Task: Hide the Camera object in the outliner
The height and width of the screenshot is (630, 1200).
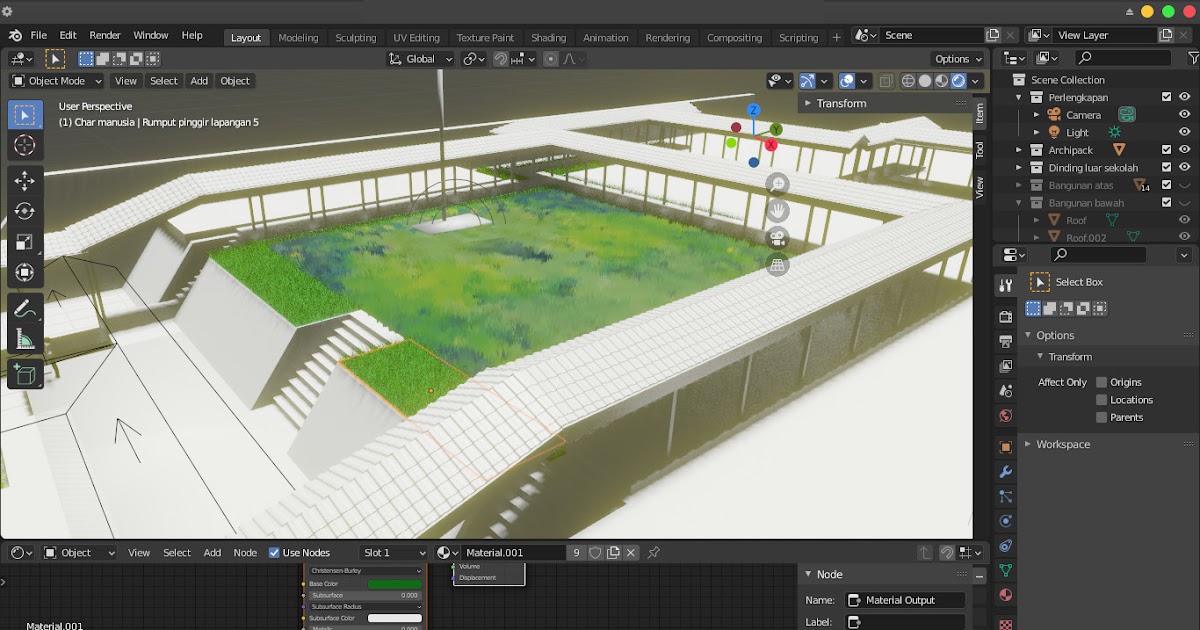Action: 1183,113
